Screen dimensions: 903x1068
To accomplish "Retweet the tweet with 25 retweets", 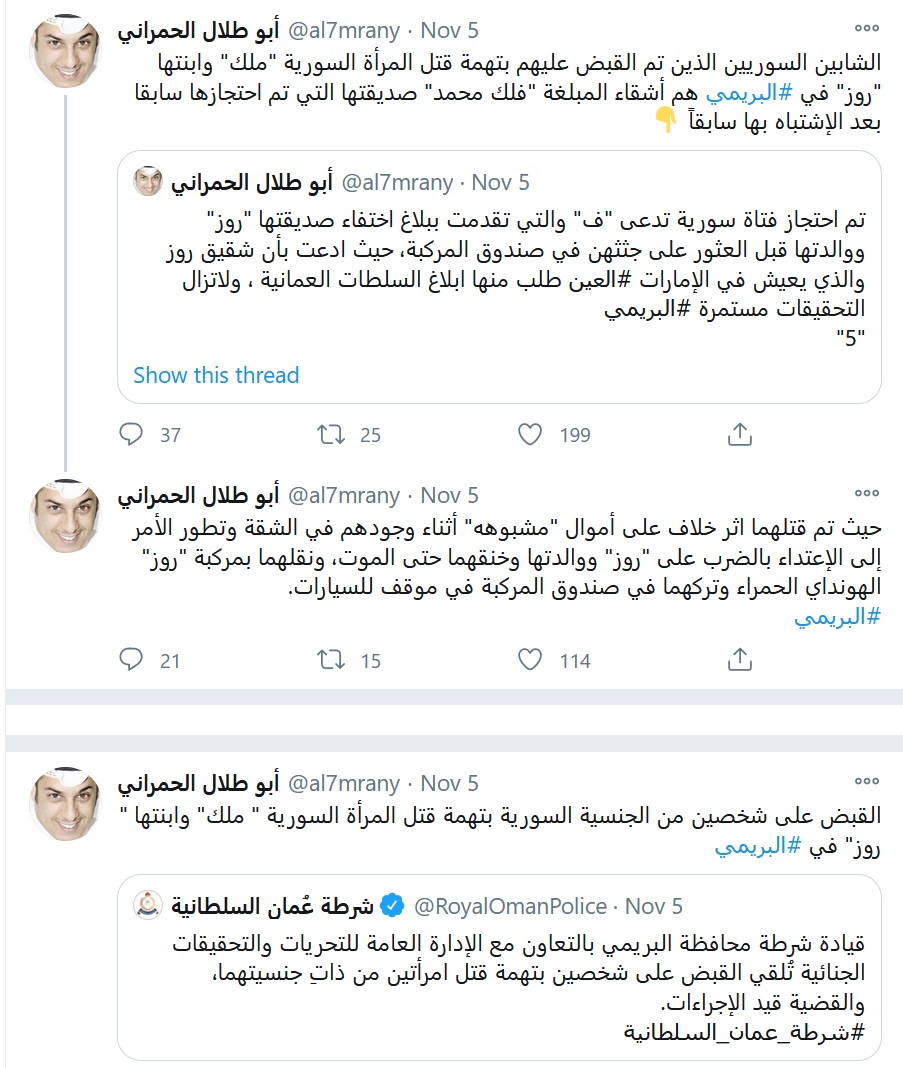I will click(x=331, y=434).
